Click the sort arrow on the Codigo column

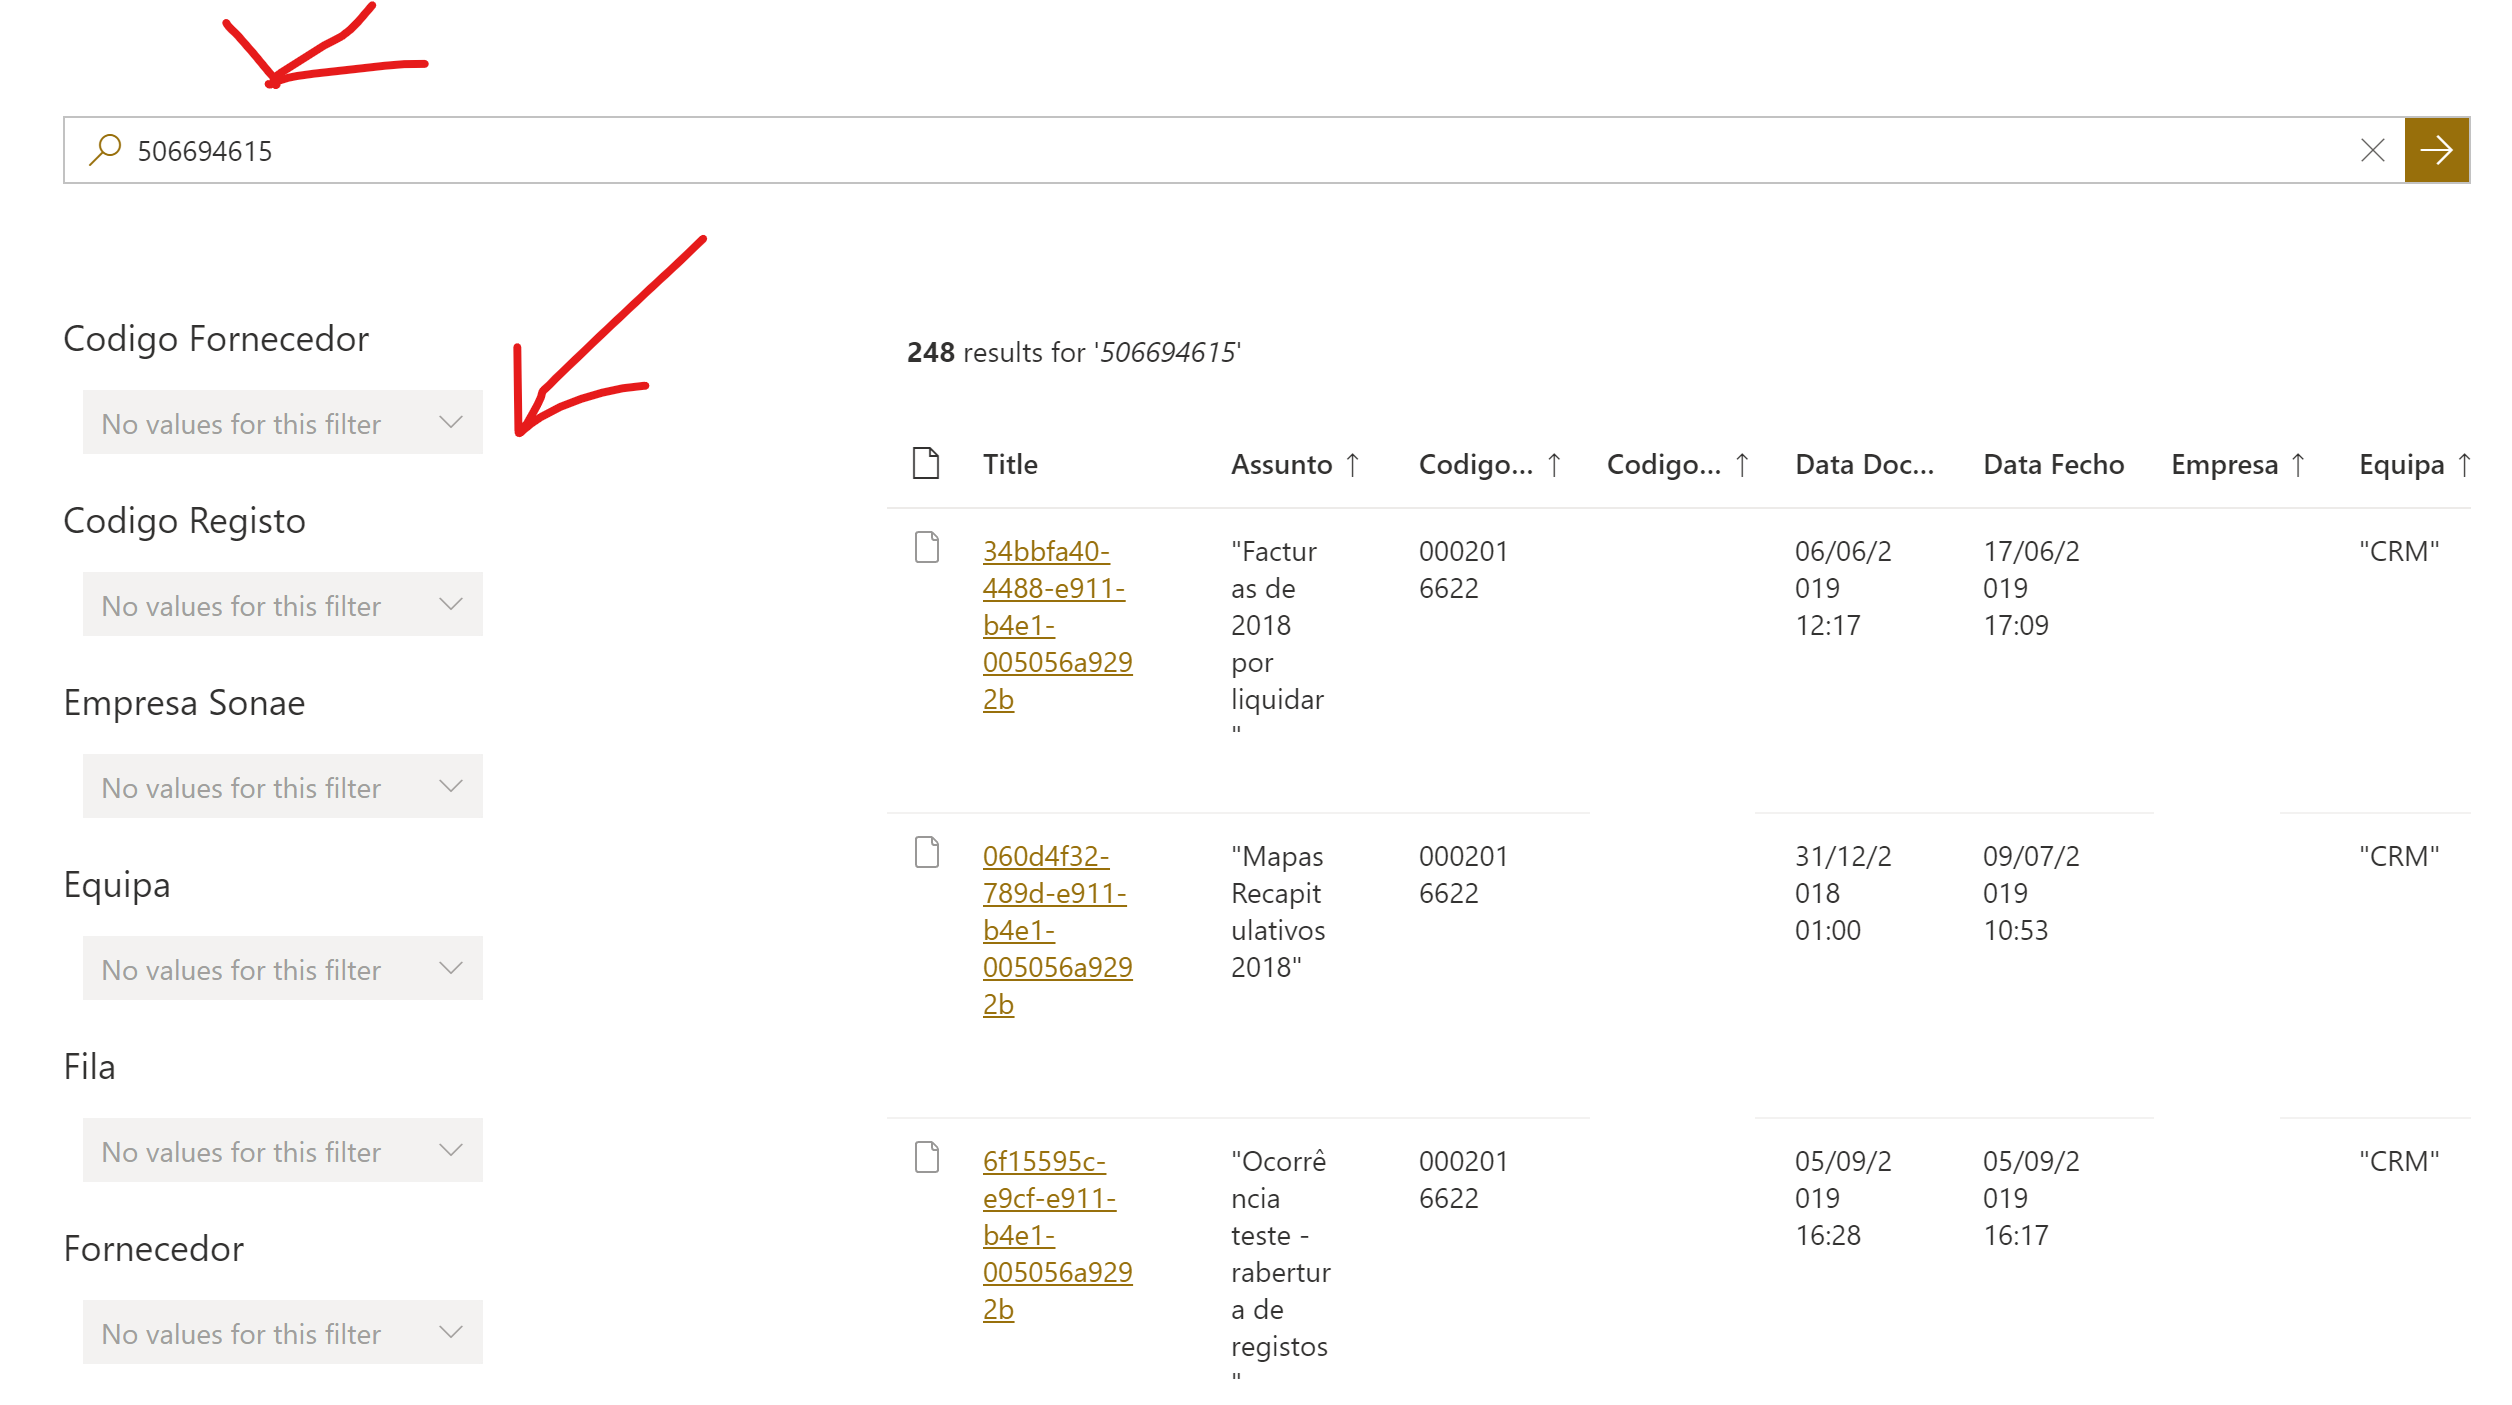click(1553, 464)
